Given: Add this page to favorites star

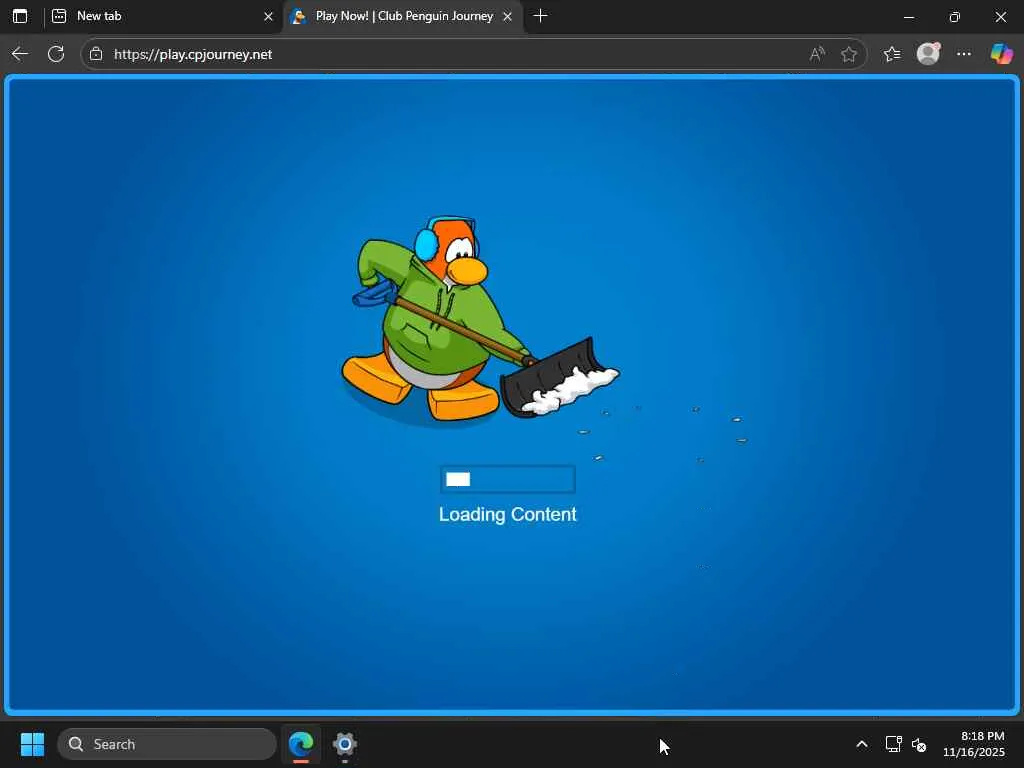Looking at the screenshot, I should pyautogui.click(x=848, y=54).
